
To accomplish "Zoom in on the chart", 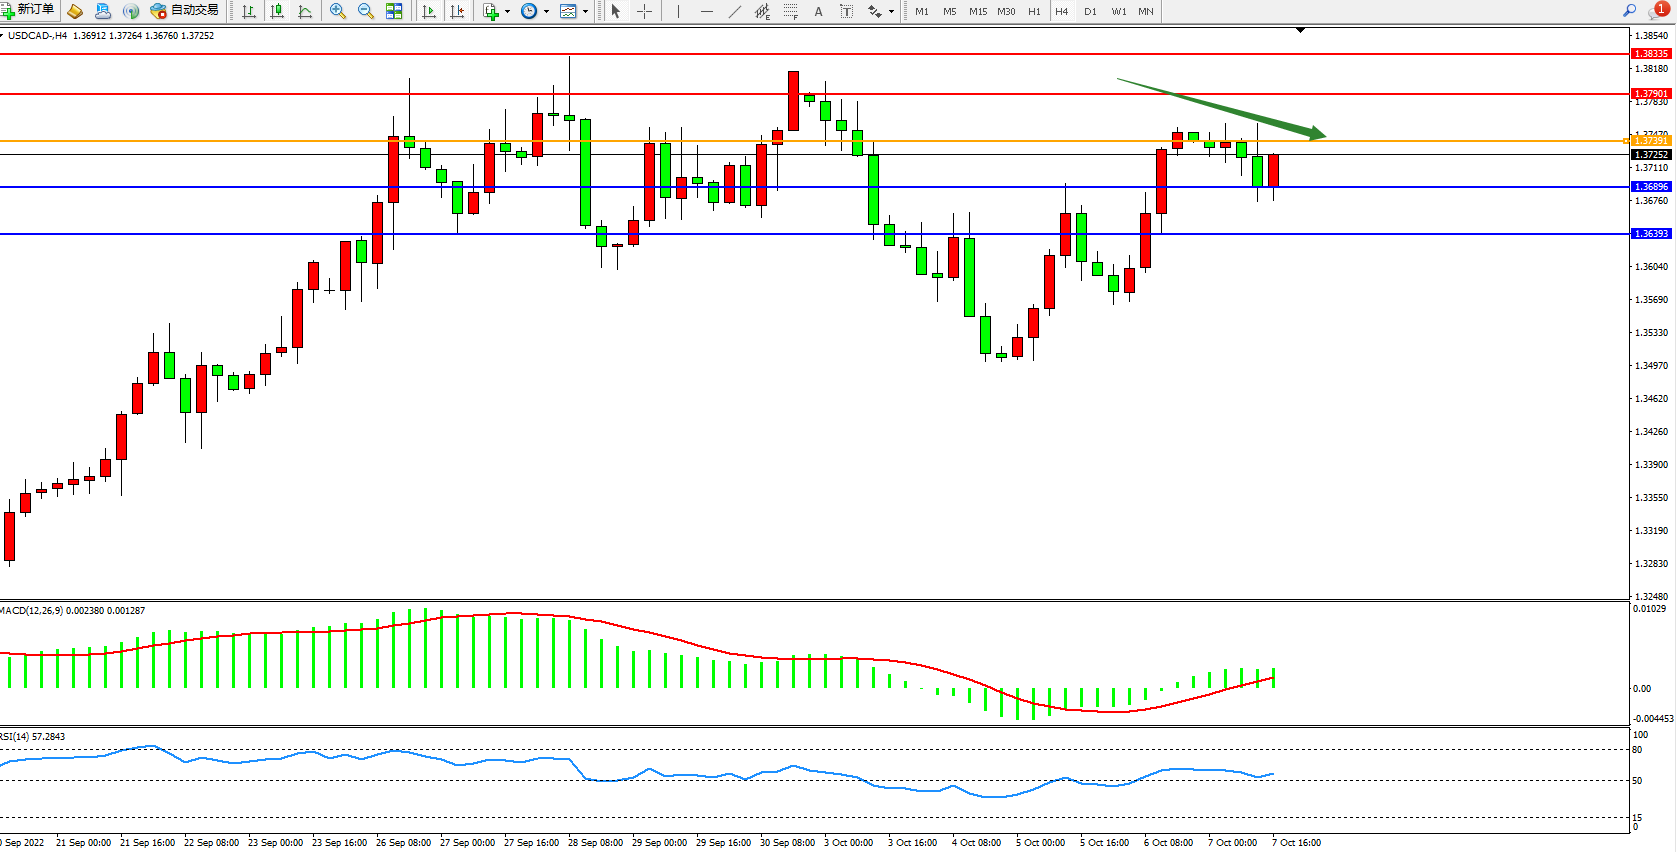I will coord(338,11).
